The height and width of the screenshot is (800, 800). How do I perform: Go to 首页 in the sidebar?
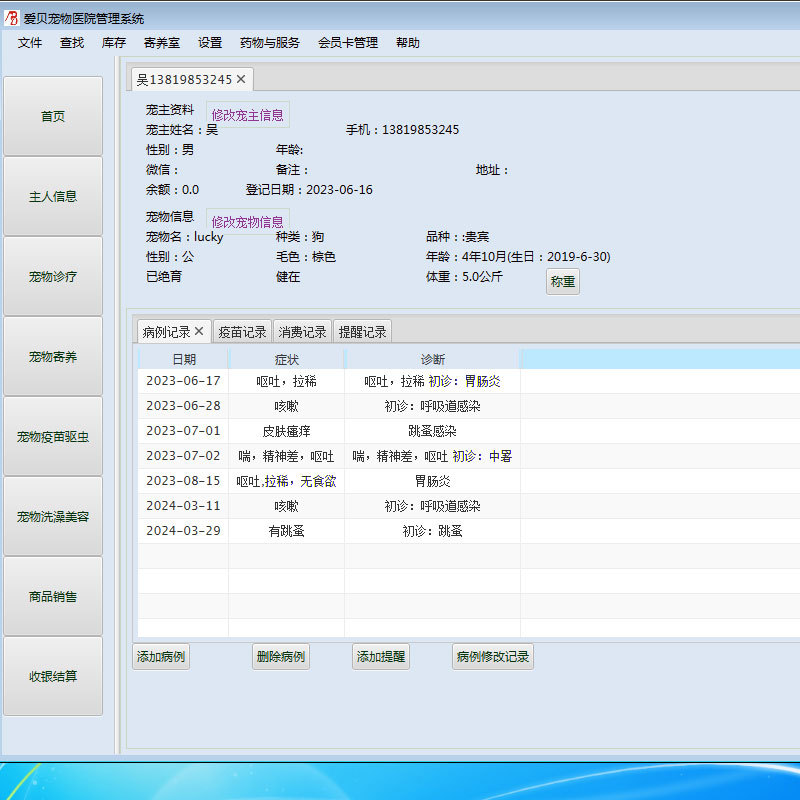pyautogui.click(x=53, y=116)
